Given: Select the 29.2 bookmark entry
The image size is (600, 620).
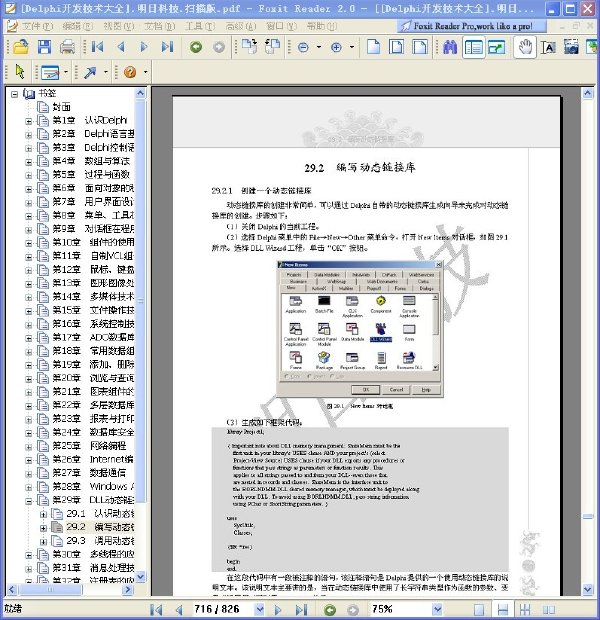Looking at the screenshot, I should pos(100,527).
